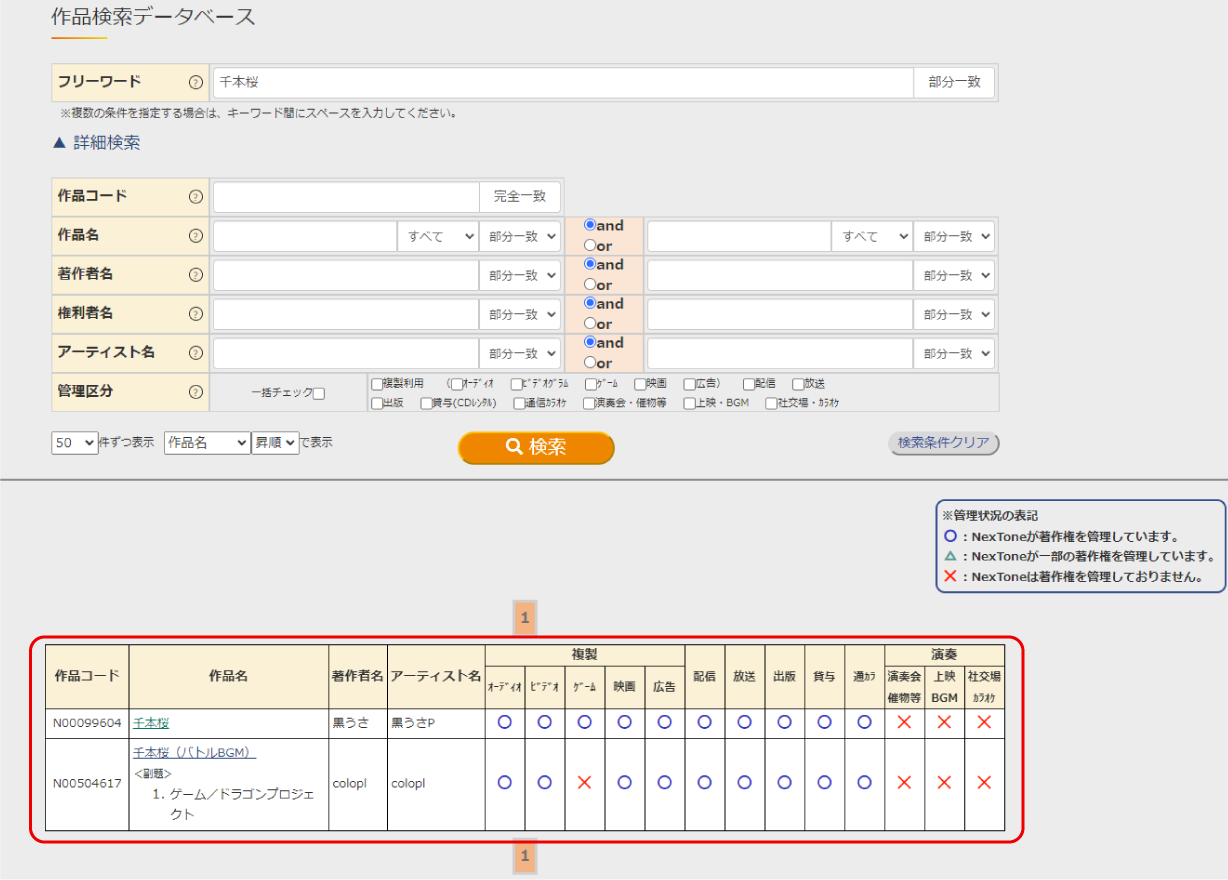
Task: Open the second 部分一致 dropdown for 権利者名
Action: (954, 314)
